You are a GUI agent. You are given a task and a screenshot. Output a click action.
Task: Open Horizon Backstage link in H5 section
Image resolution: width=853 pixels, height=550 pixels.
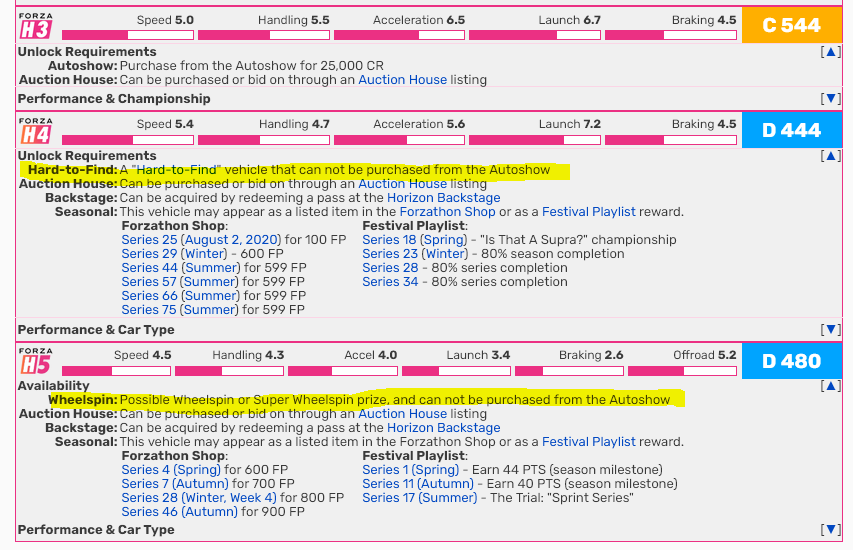coord(443,428)
